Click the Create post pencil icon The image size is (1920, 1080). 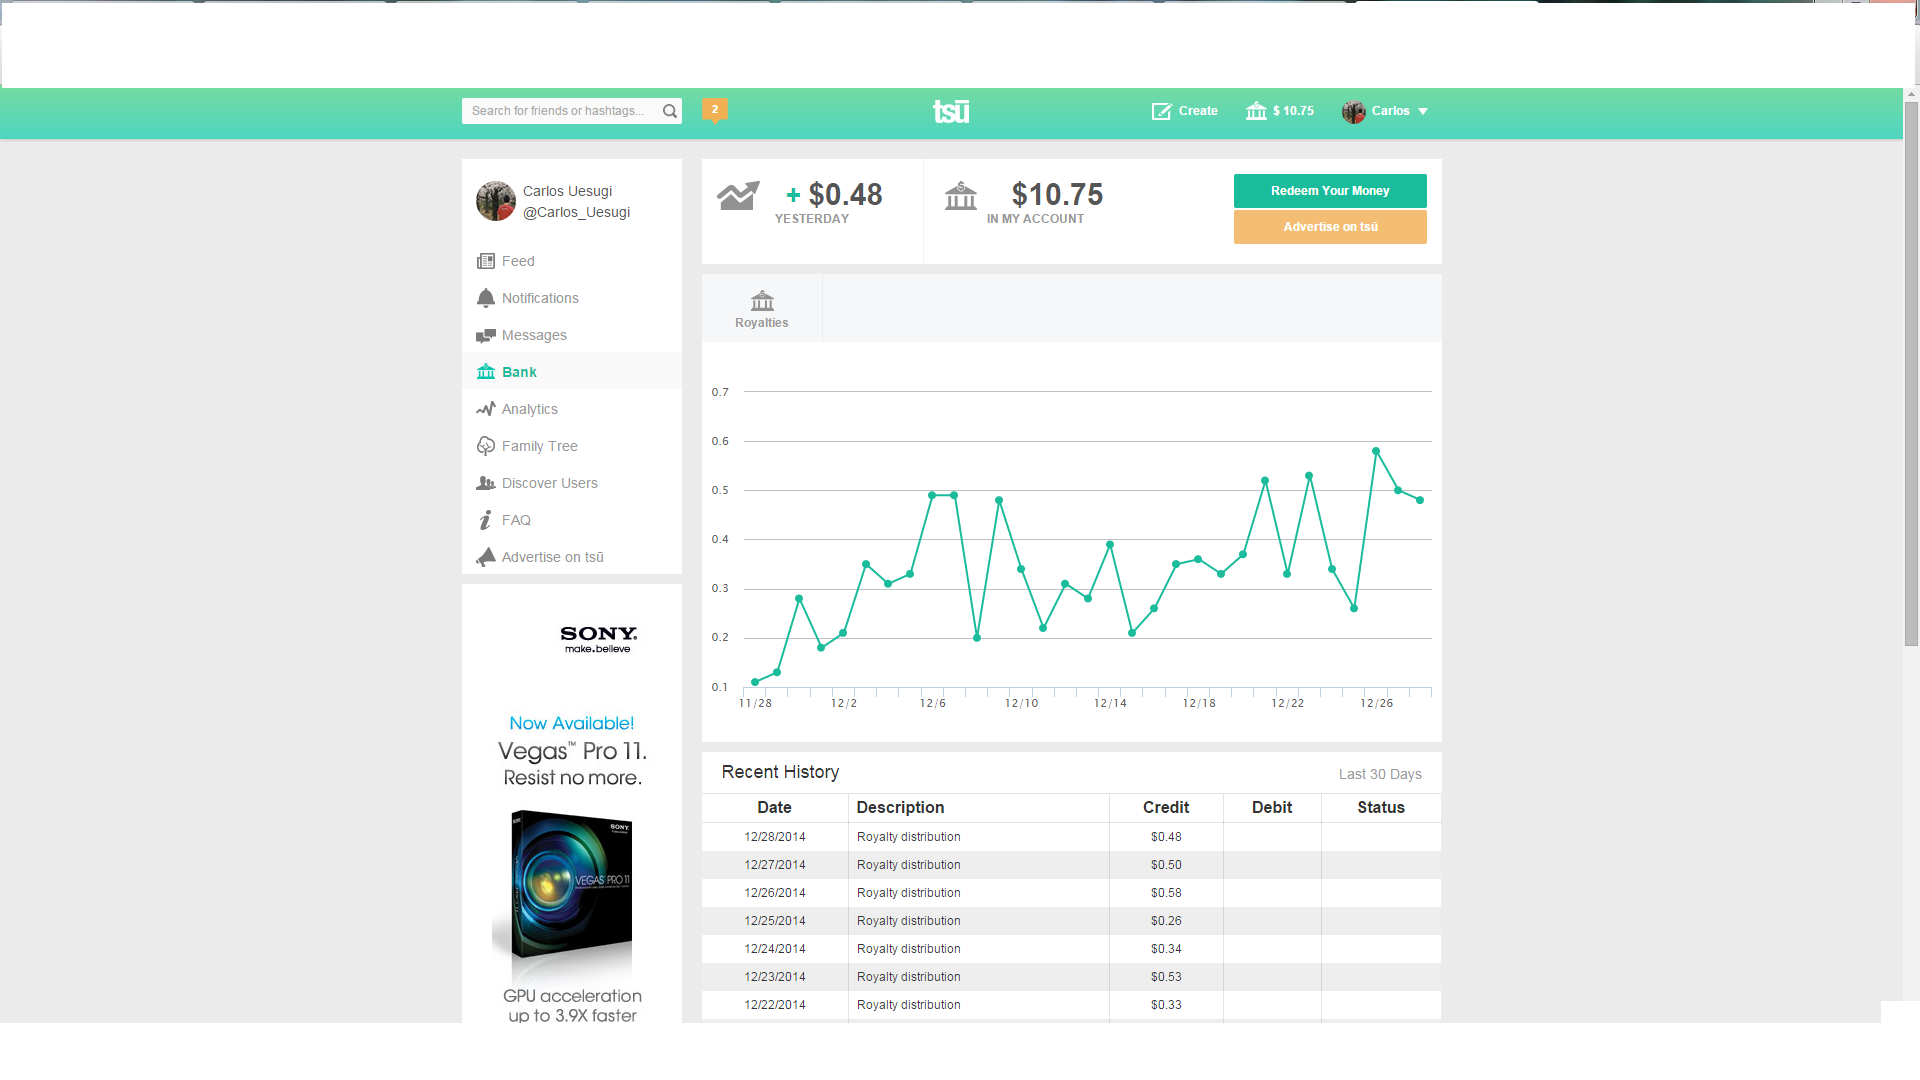point(1161,111)
